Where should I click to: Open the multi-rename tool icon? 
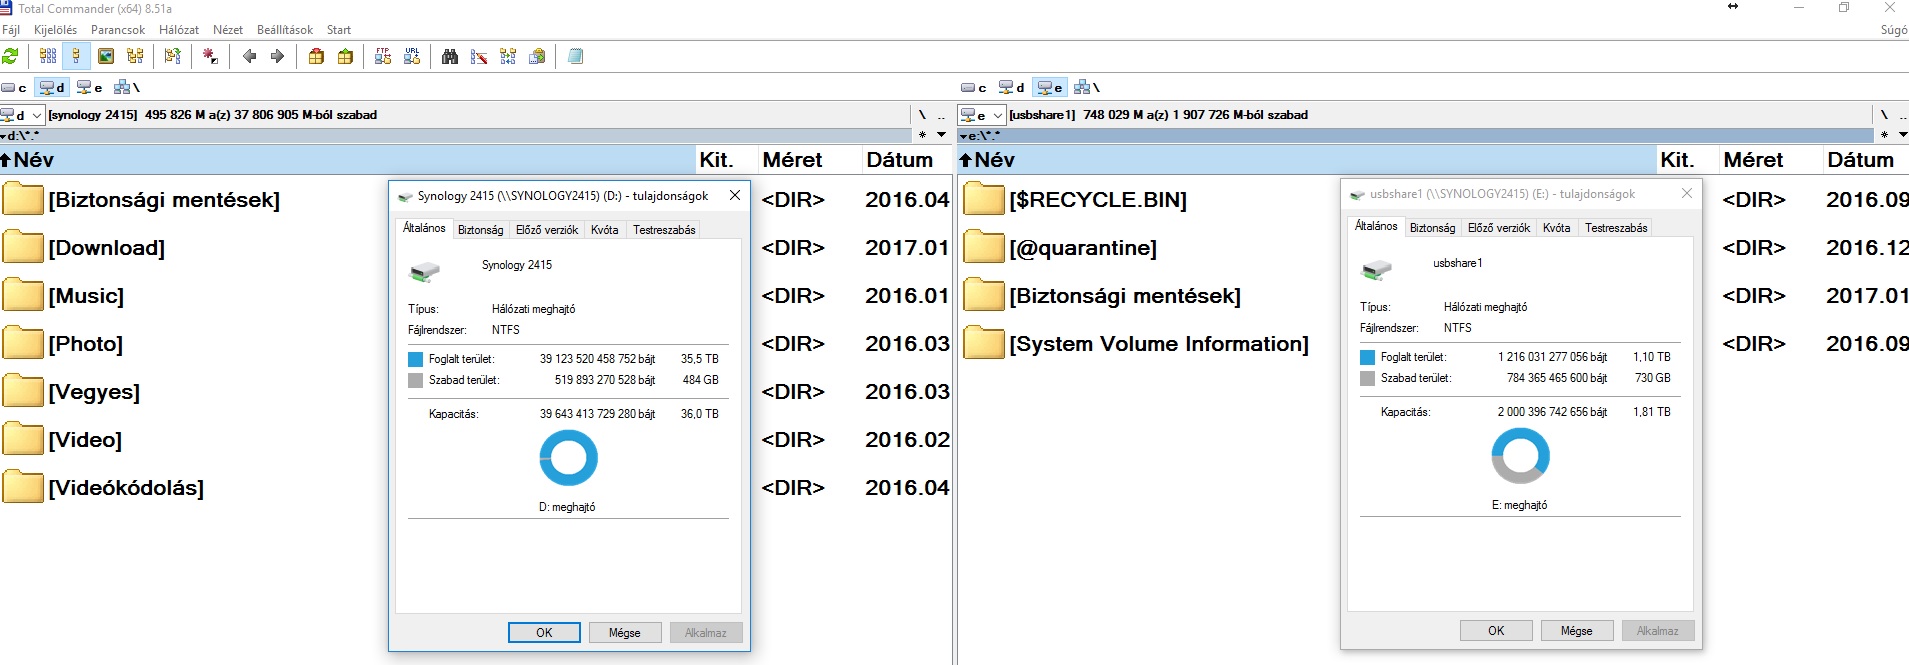coord(479,56)
